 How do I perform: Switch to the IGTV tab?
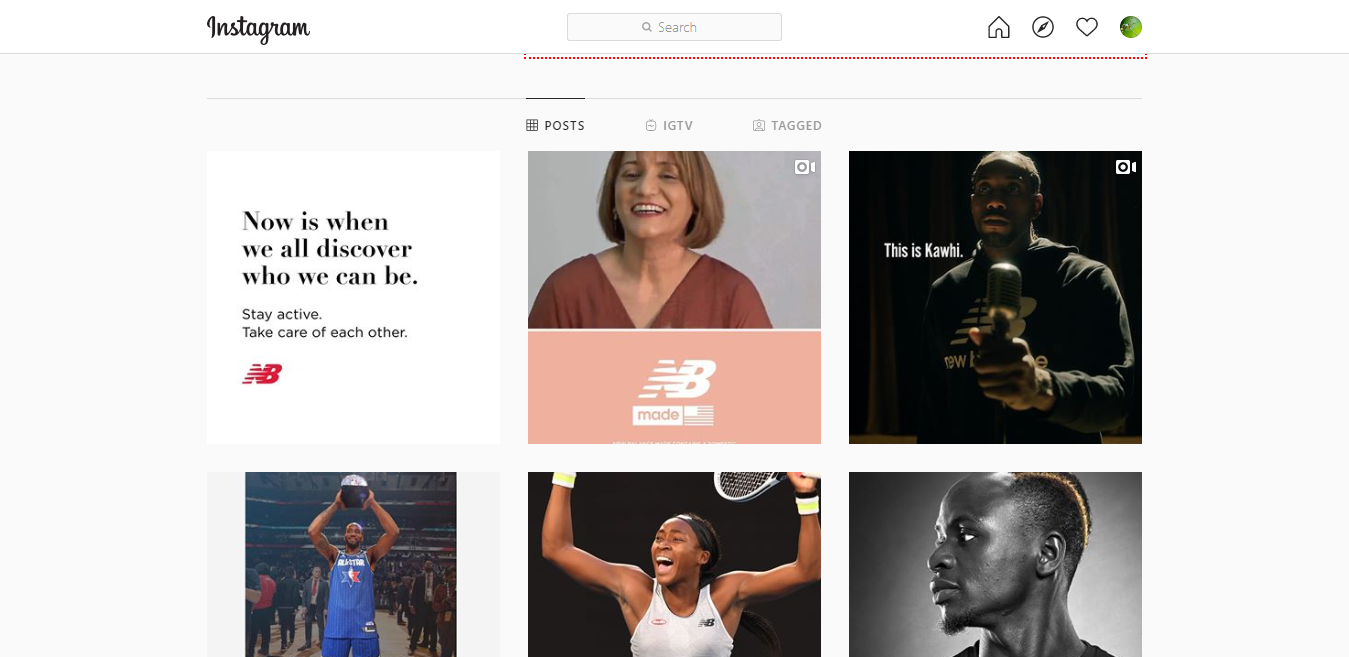[x=669, y=126]
